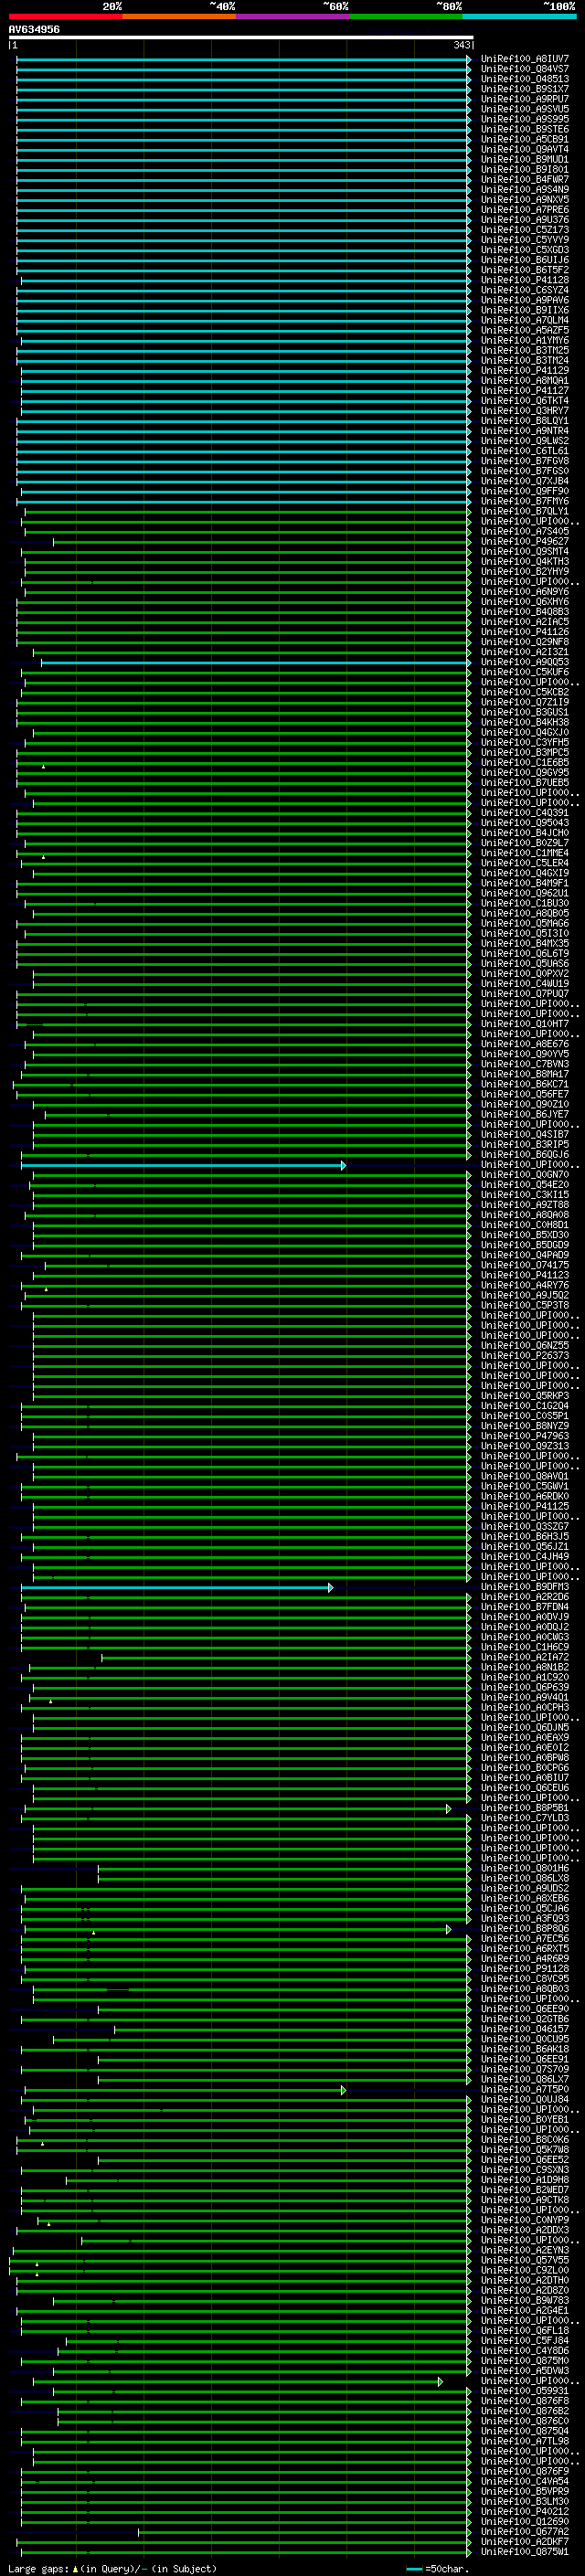Select hit UniRef100_A9S995
The height and width of the screenshot is (2576, 585).
click(525, 119)
